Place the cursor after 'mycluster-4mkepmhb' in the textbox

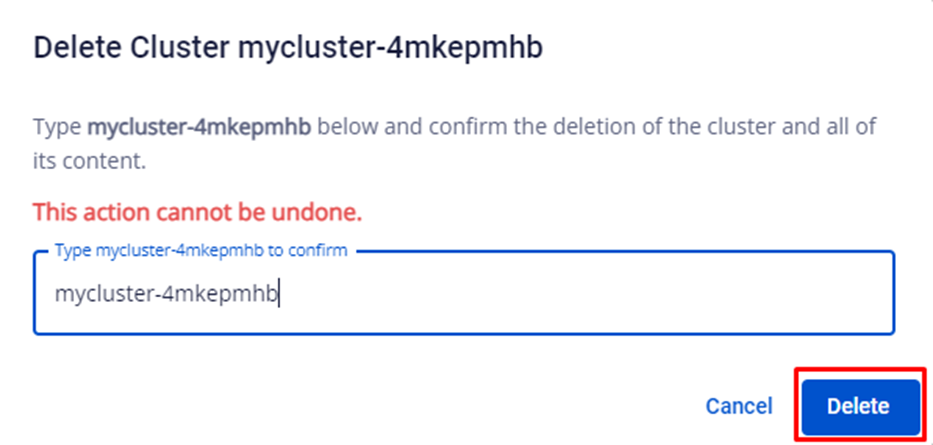pyautogui.click(x=279, y=294)
